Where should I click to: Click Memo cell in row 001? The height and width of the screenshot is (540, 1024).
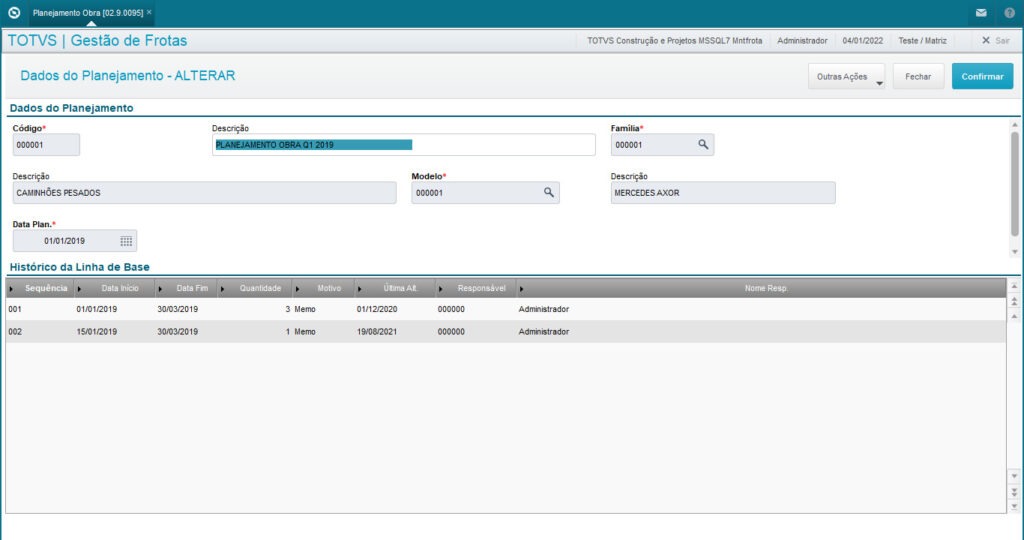pyautogui.click(x=305, y=309)
